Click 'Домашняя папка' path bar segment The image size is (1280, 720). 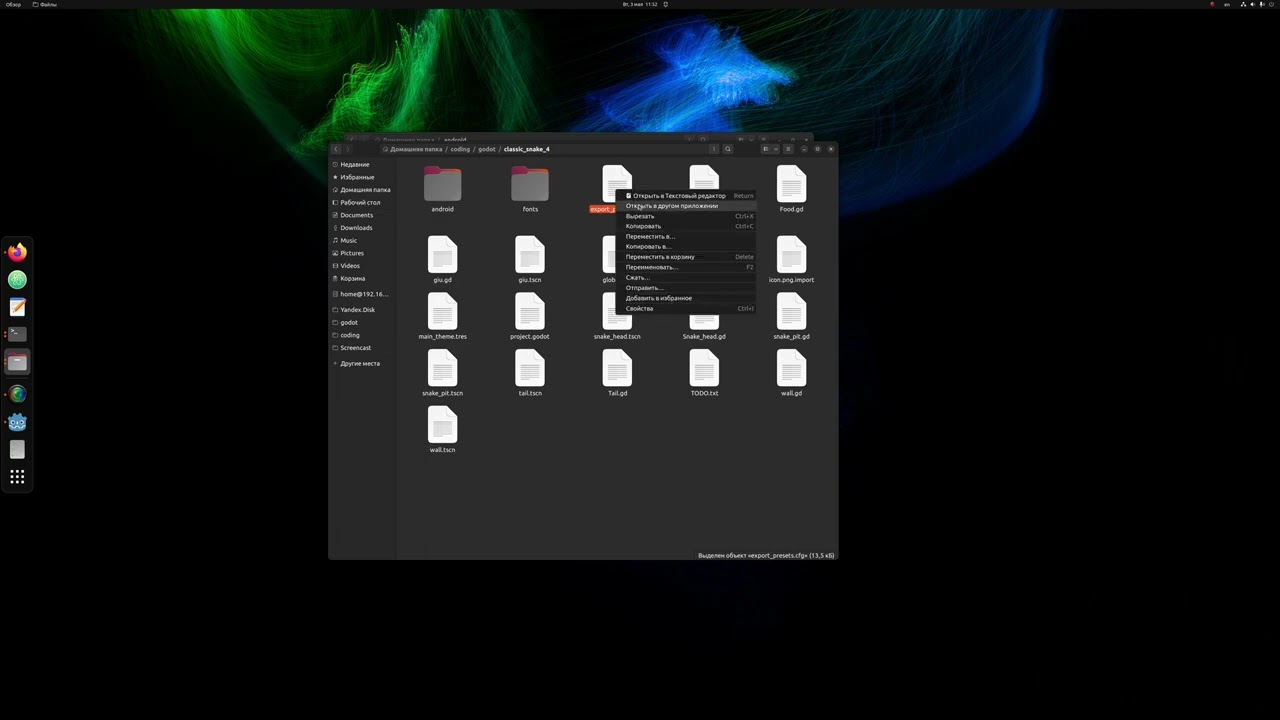[412, 149]
